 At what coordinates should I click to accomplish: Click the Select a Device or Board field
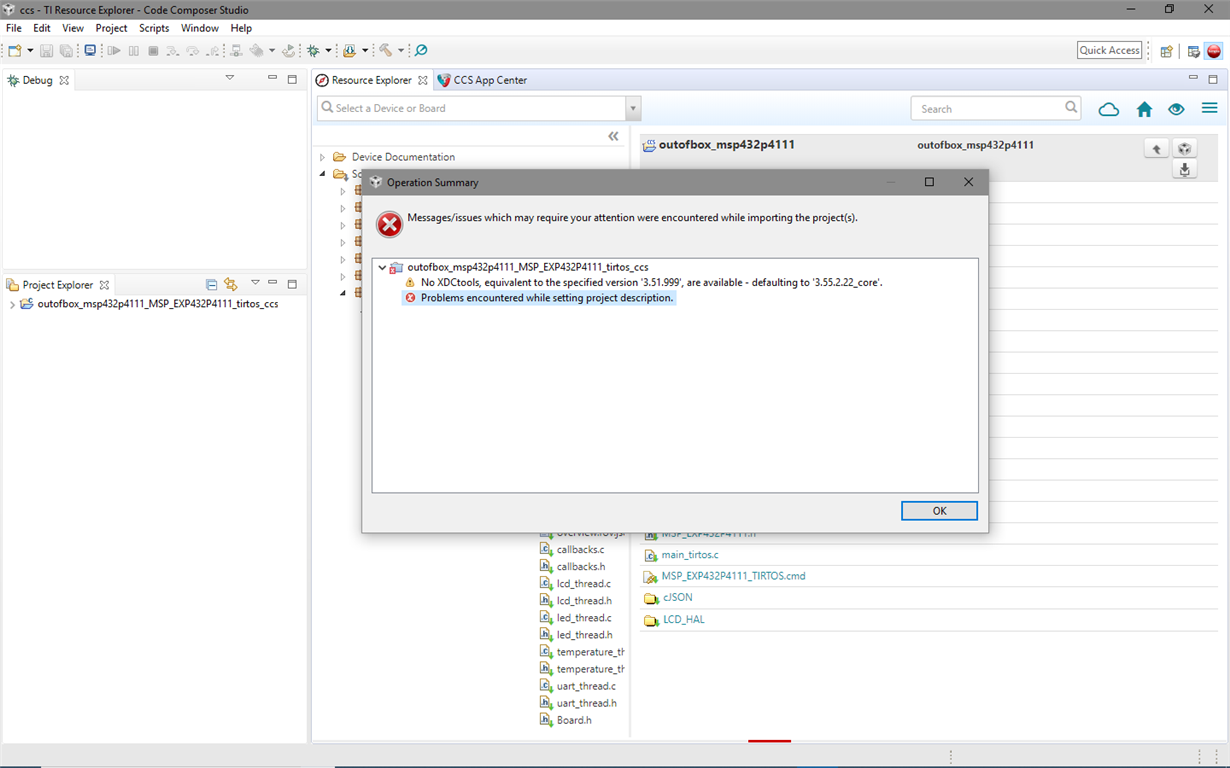pos(471,108)
